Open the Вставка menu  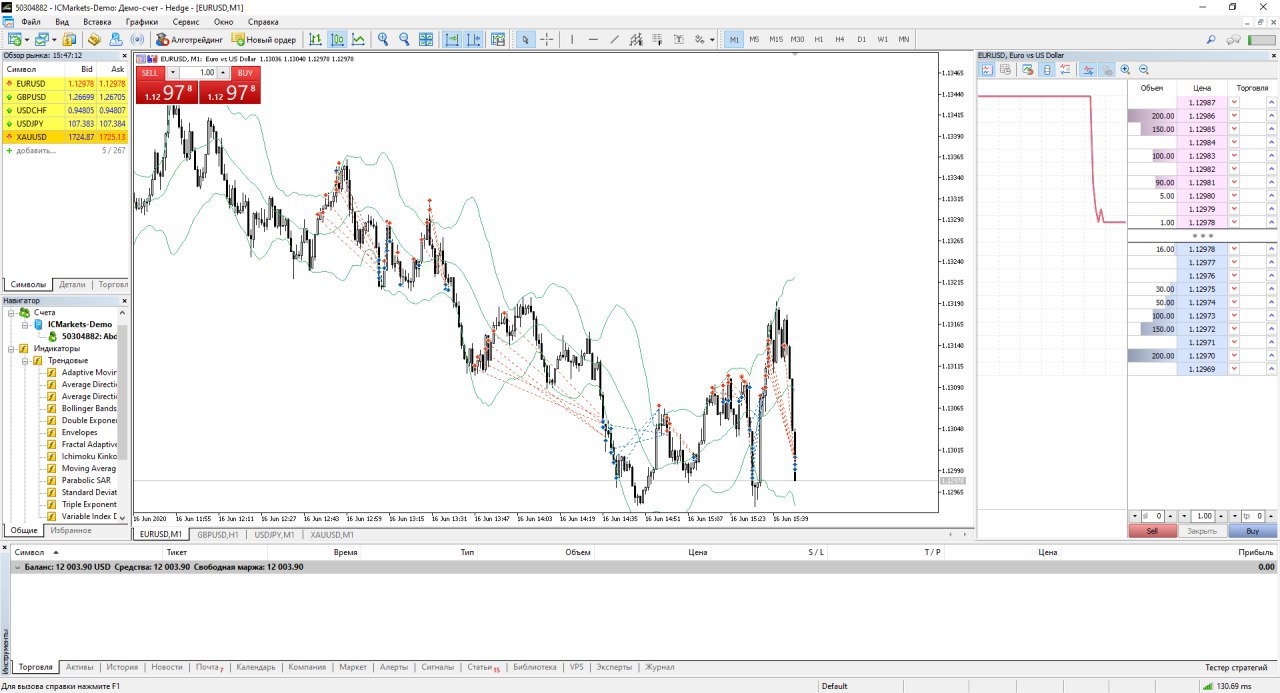point(97,21)
